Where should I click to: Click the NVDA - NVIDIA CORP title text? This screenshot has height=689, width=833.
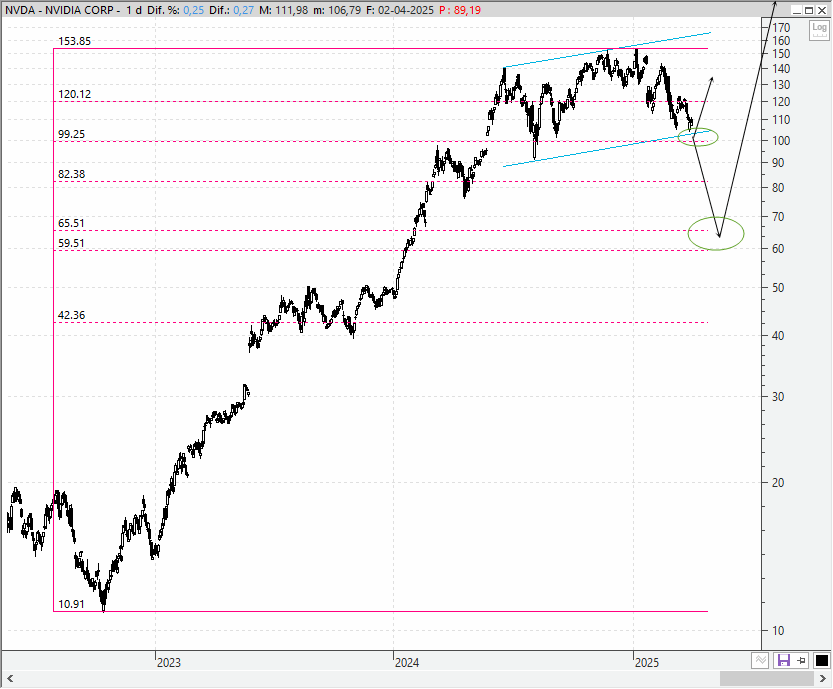click(58, 10)
